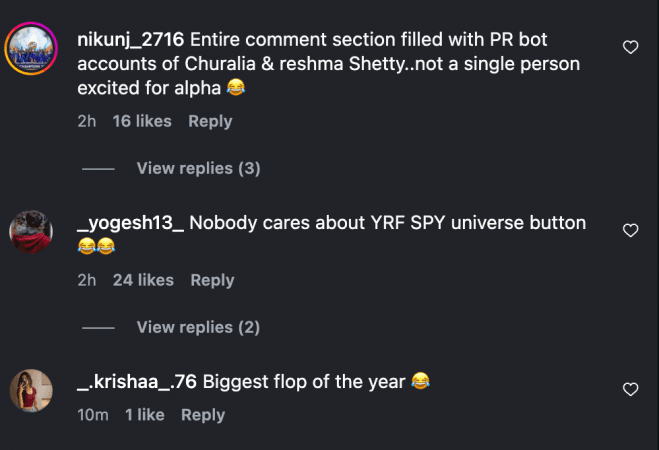Expand View replies (3) under nikunj_2716
Viewport: 659px width, 450px height.
198,168
